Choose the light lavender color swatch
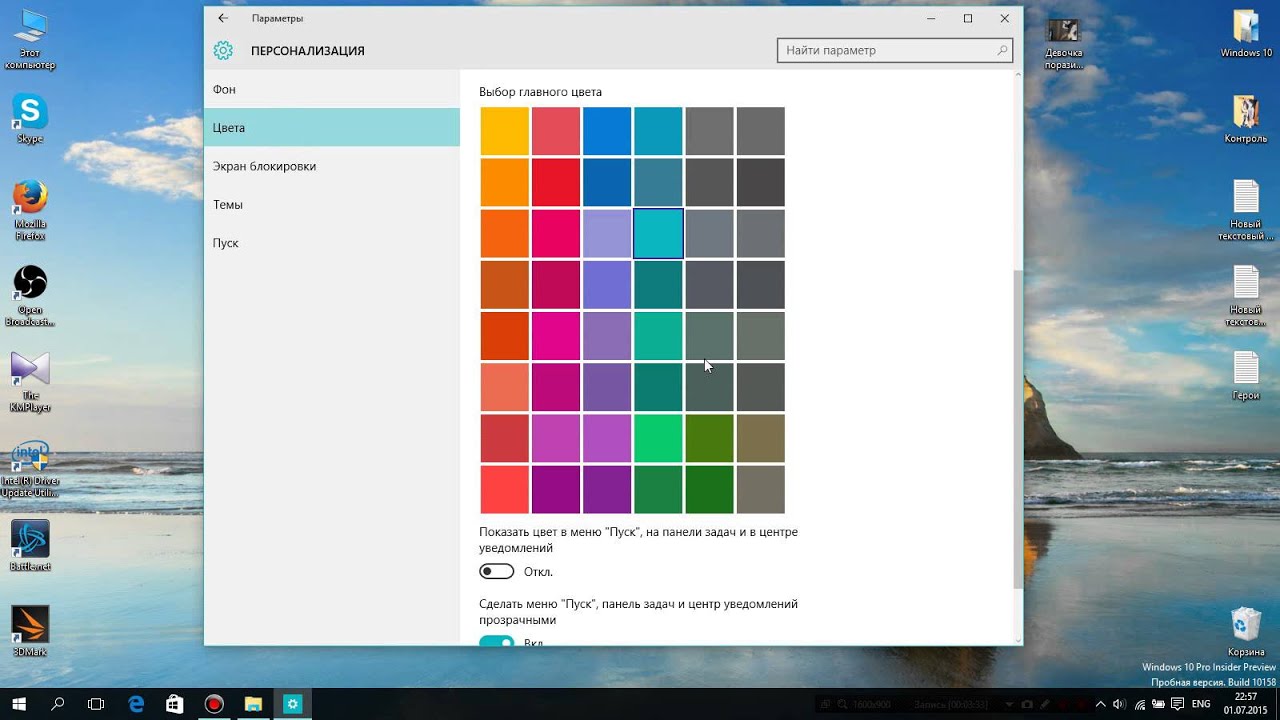 pos(607,234)
